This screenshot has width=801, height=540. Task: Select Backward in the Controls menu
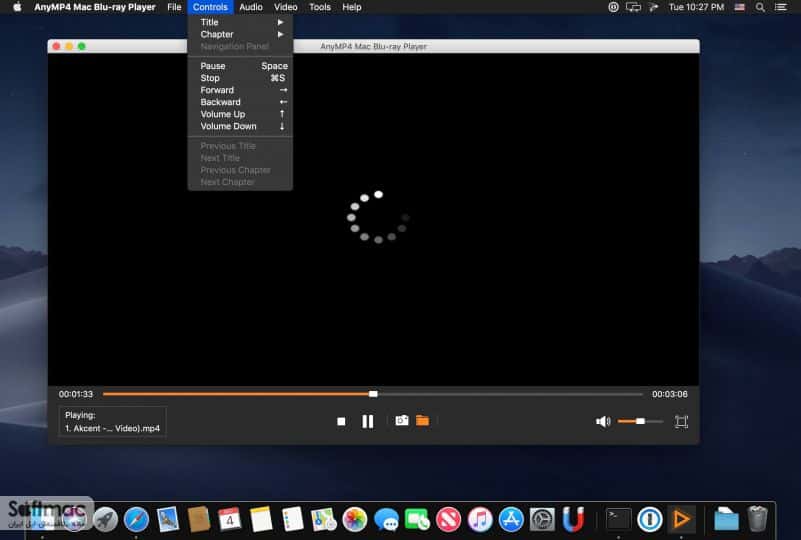240,102
